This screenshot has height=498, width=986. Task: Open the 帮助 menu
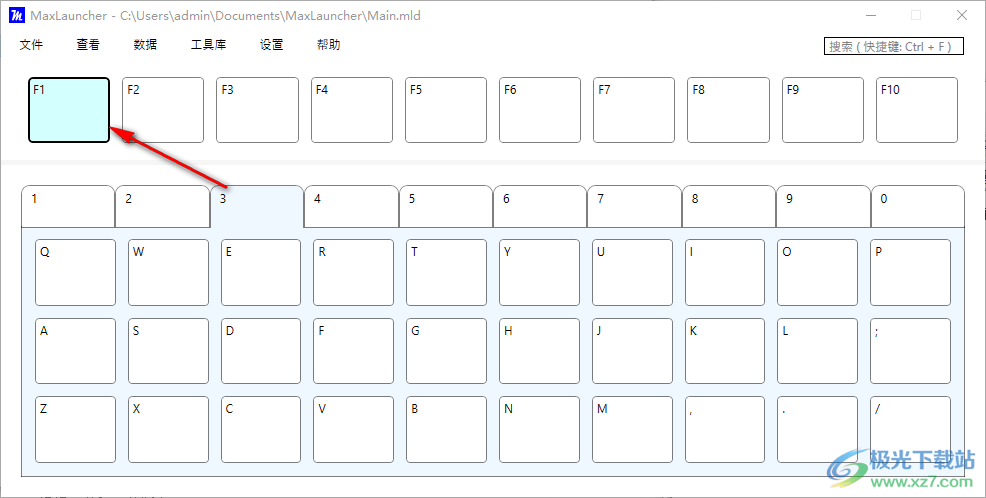(329, 45)
